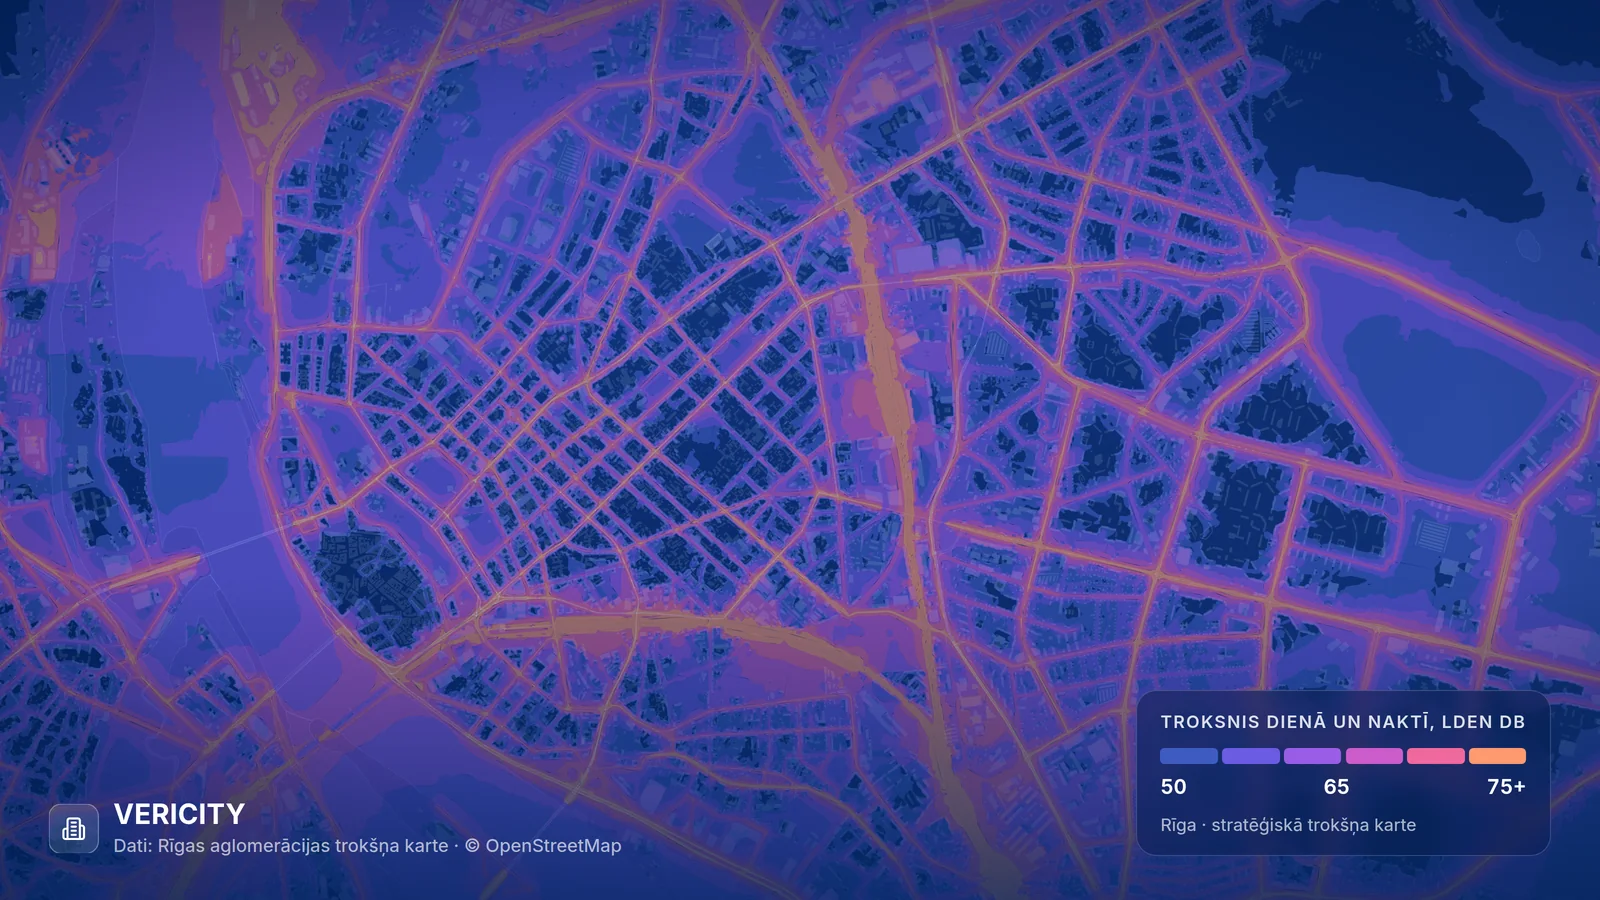This screenshot has height=900, width=1600.
Task: Click the 65 legend value label
Action: click(x=1337, y=787)
